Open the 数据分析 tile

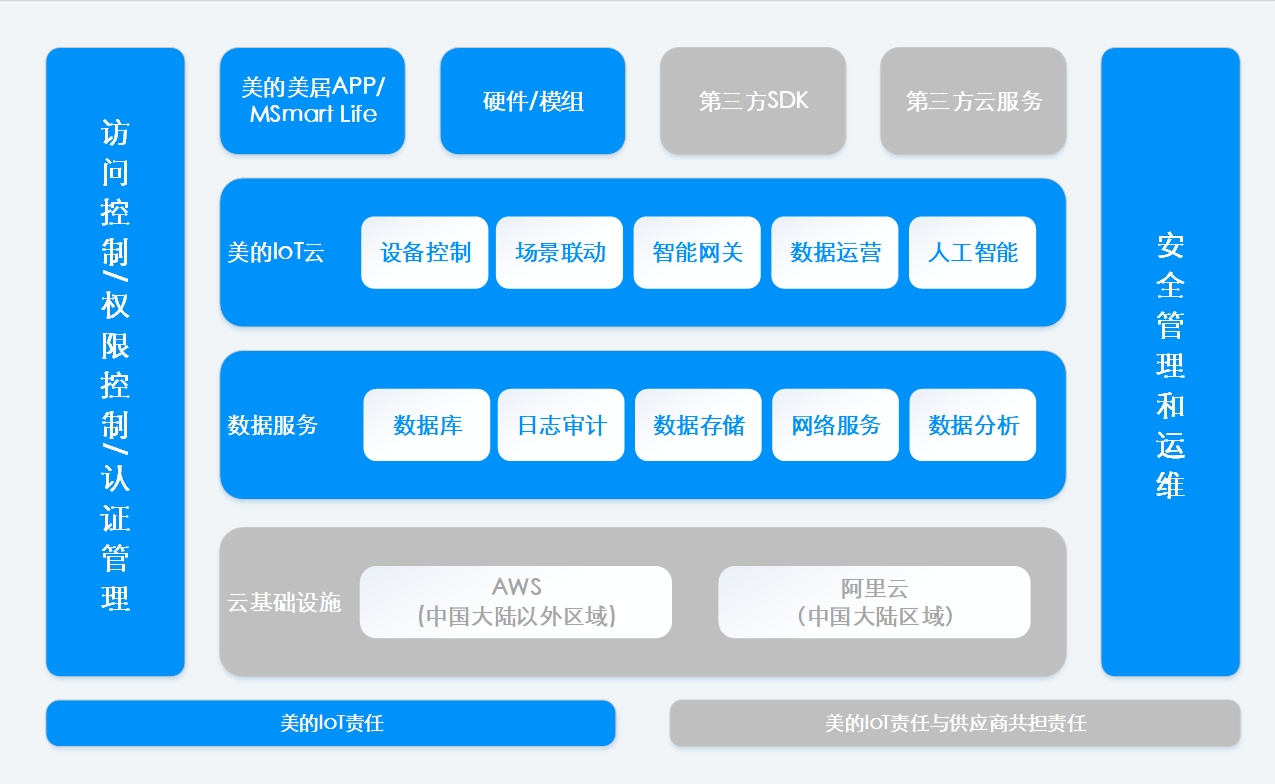click(x=972, y=425)
